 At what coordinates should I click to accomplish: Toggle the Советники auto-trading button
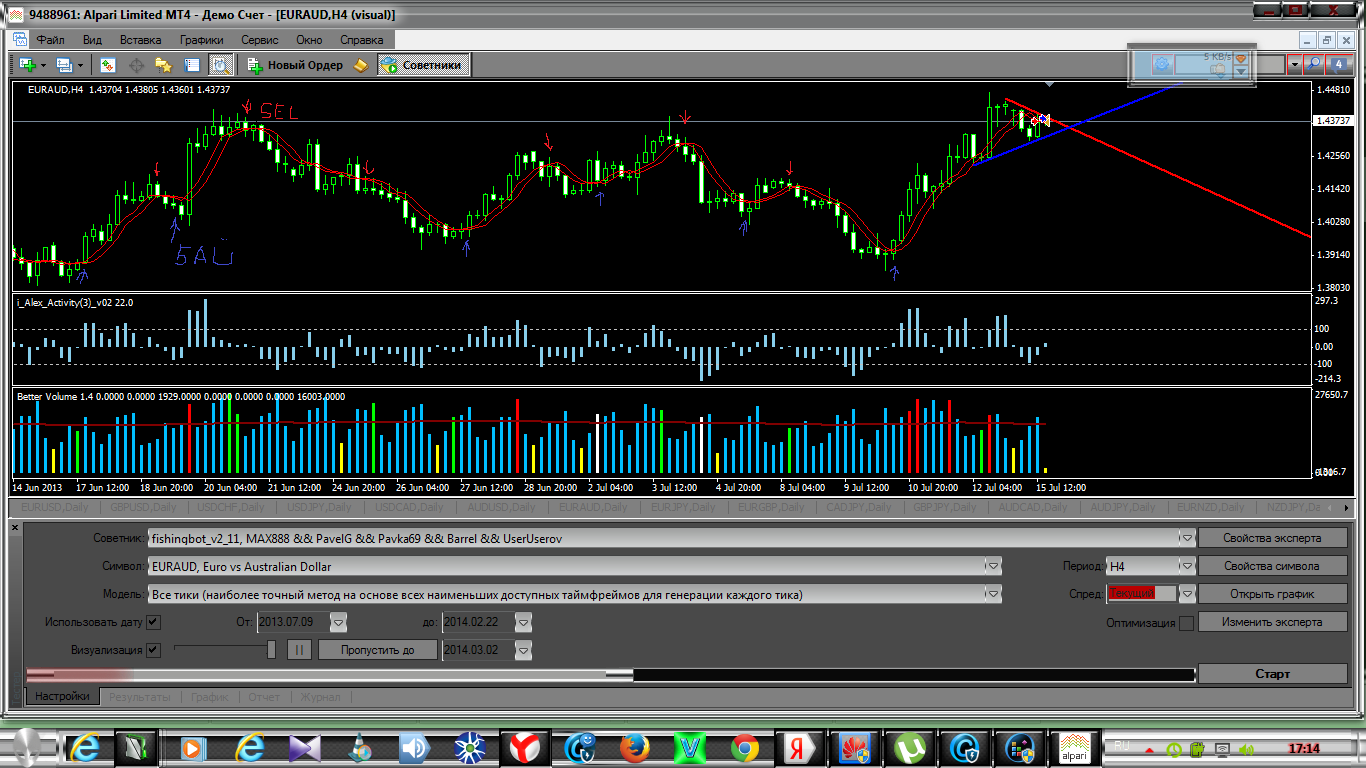pyautogui.click(x=423, y=65)
